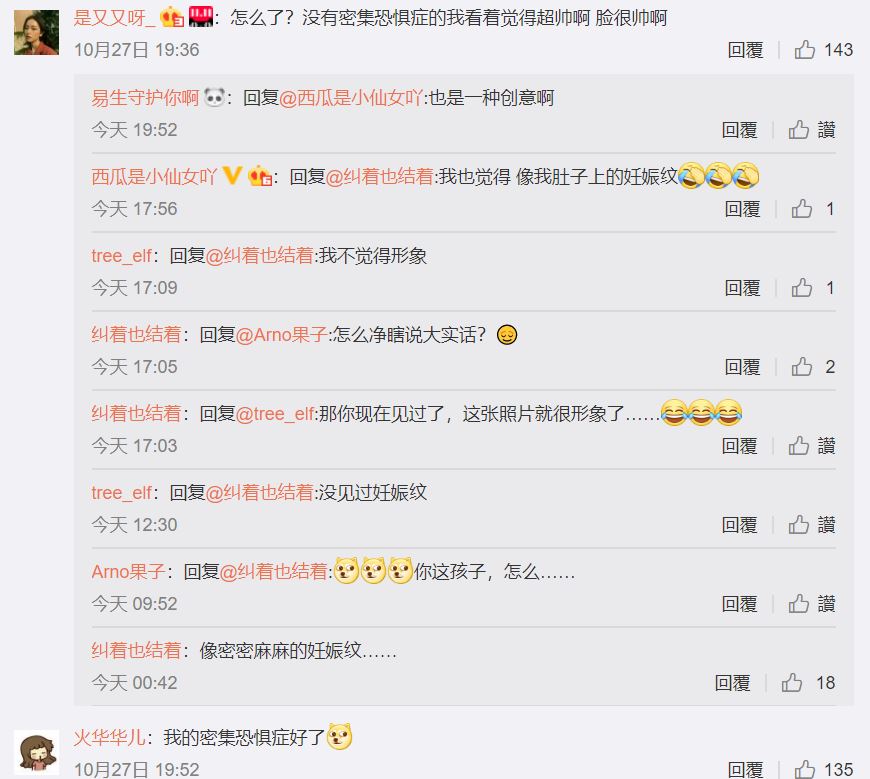Visit Arno果子's profile via username
Image resolution: width=870 pixels, height=779 pixels.
point(128,571)
